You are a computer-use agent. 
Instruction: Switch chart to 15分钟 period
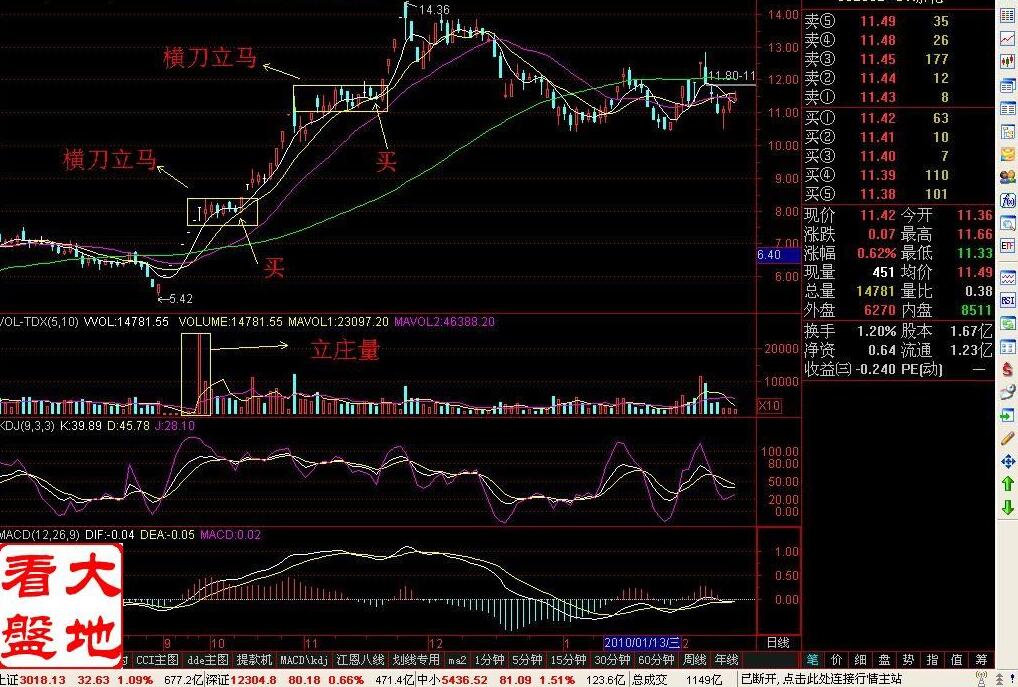[569, 660]
